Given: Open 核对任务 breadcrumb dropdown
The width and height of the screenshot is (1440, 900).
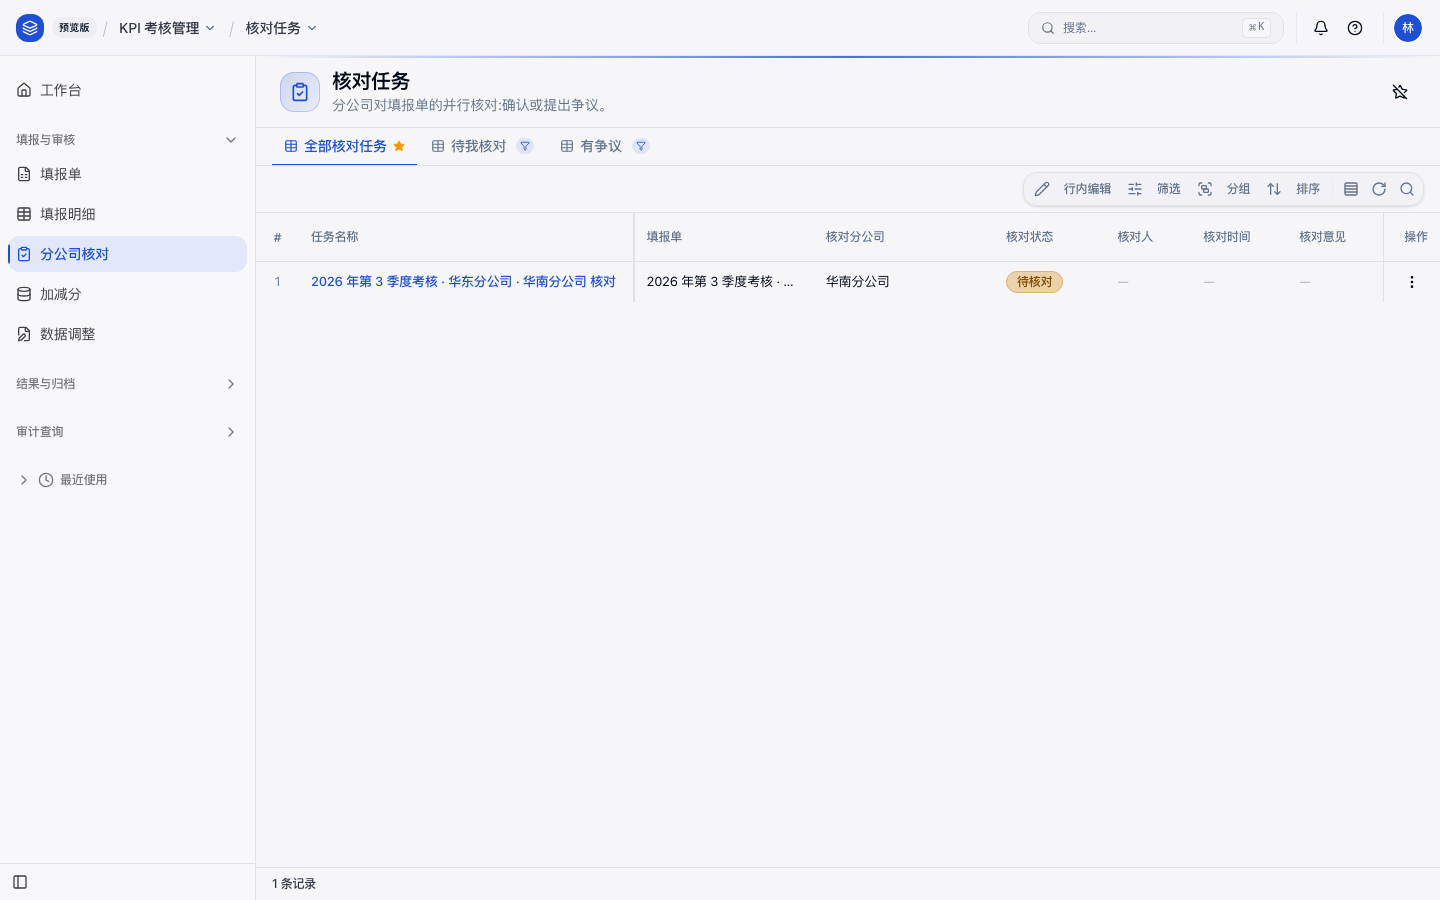Looking at the screenshot, I should click(281, 28).
